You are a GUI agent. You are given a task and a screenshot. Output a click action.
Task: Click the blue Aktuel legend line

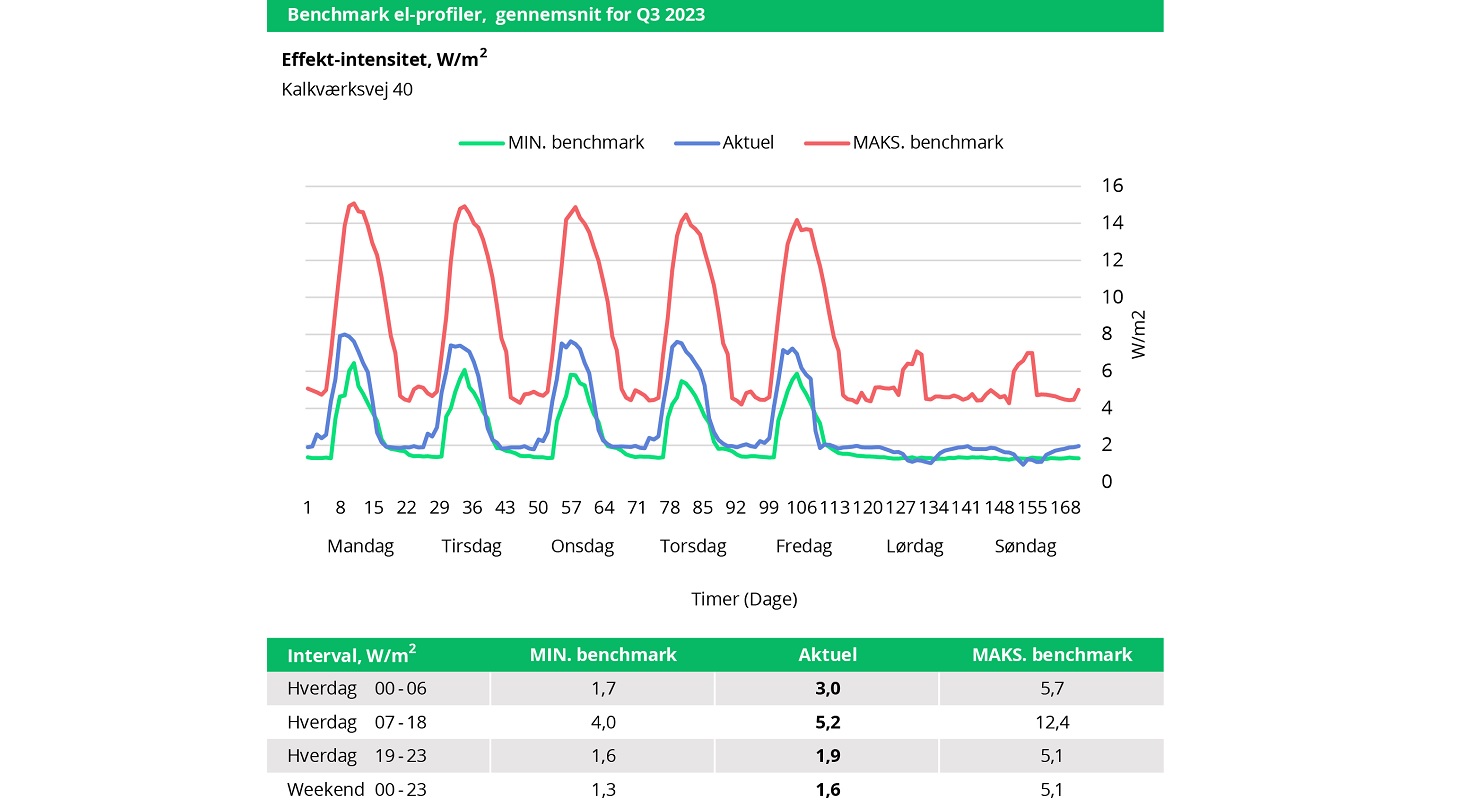tap(697, 143)
